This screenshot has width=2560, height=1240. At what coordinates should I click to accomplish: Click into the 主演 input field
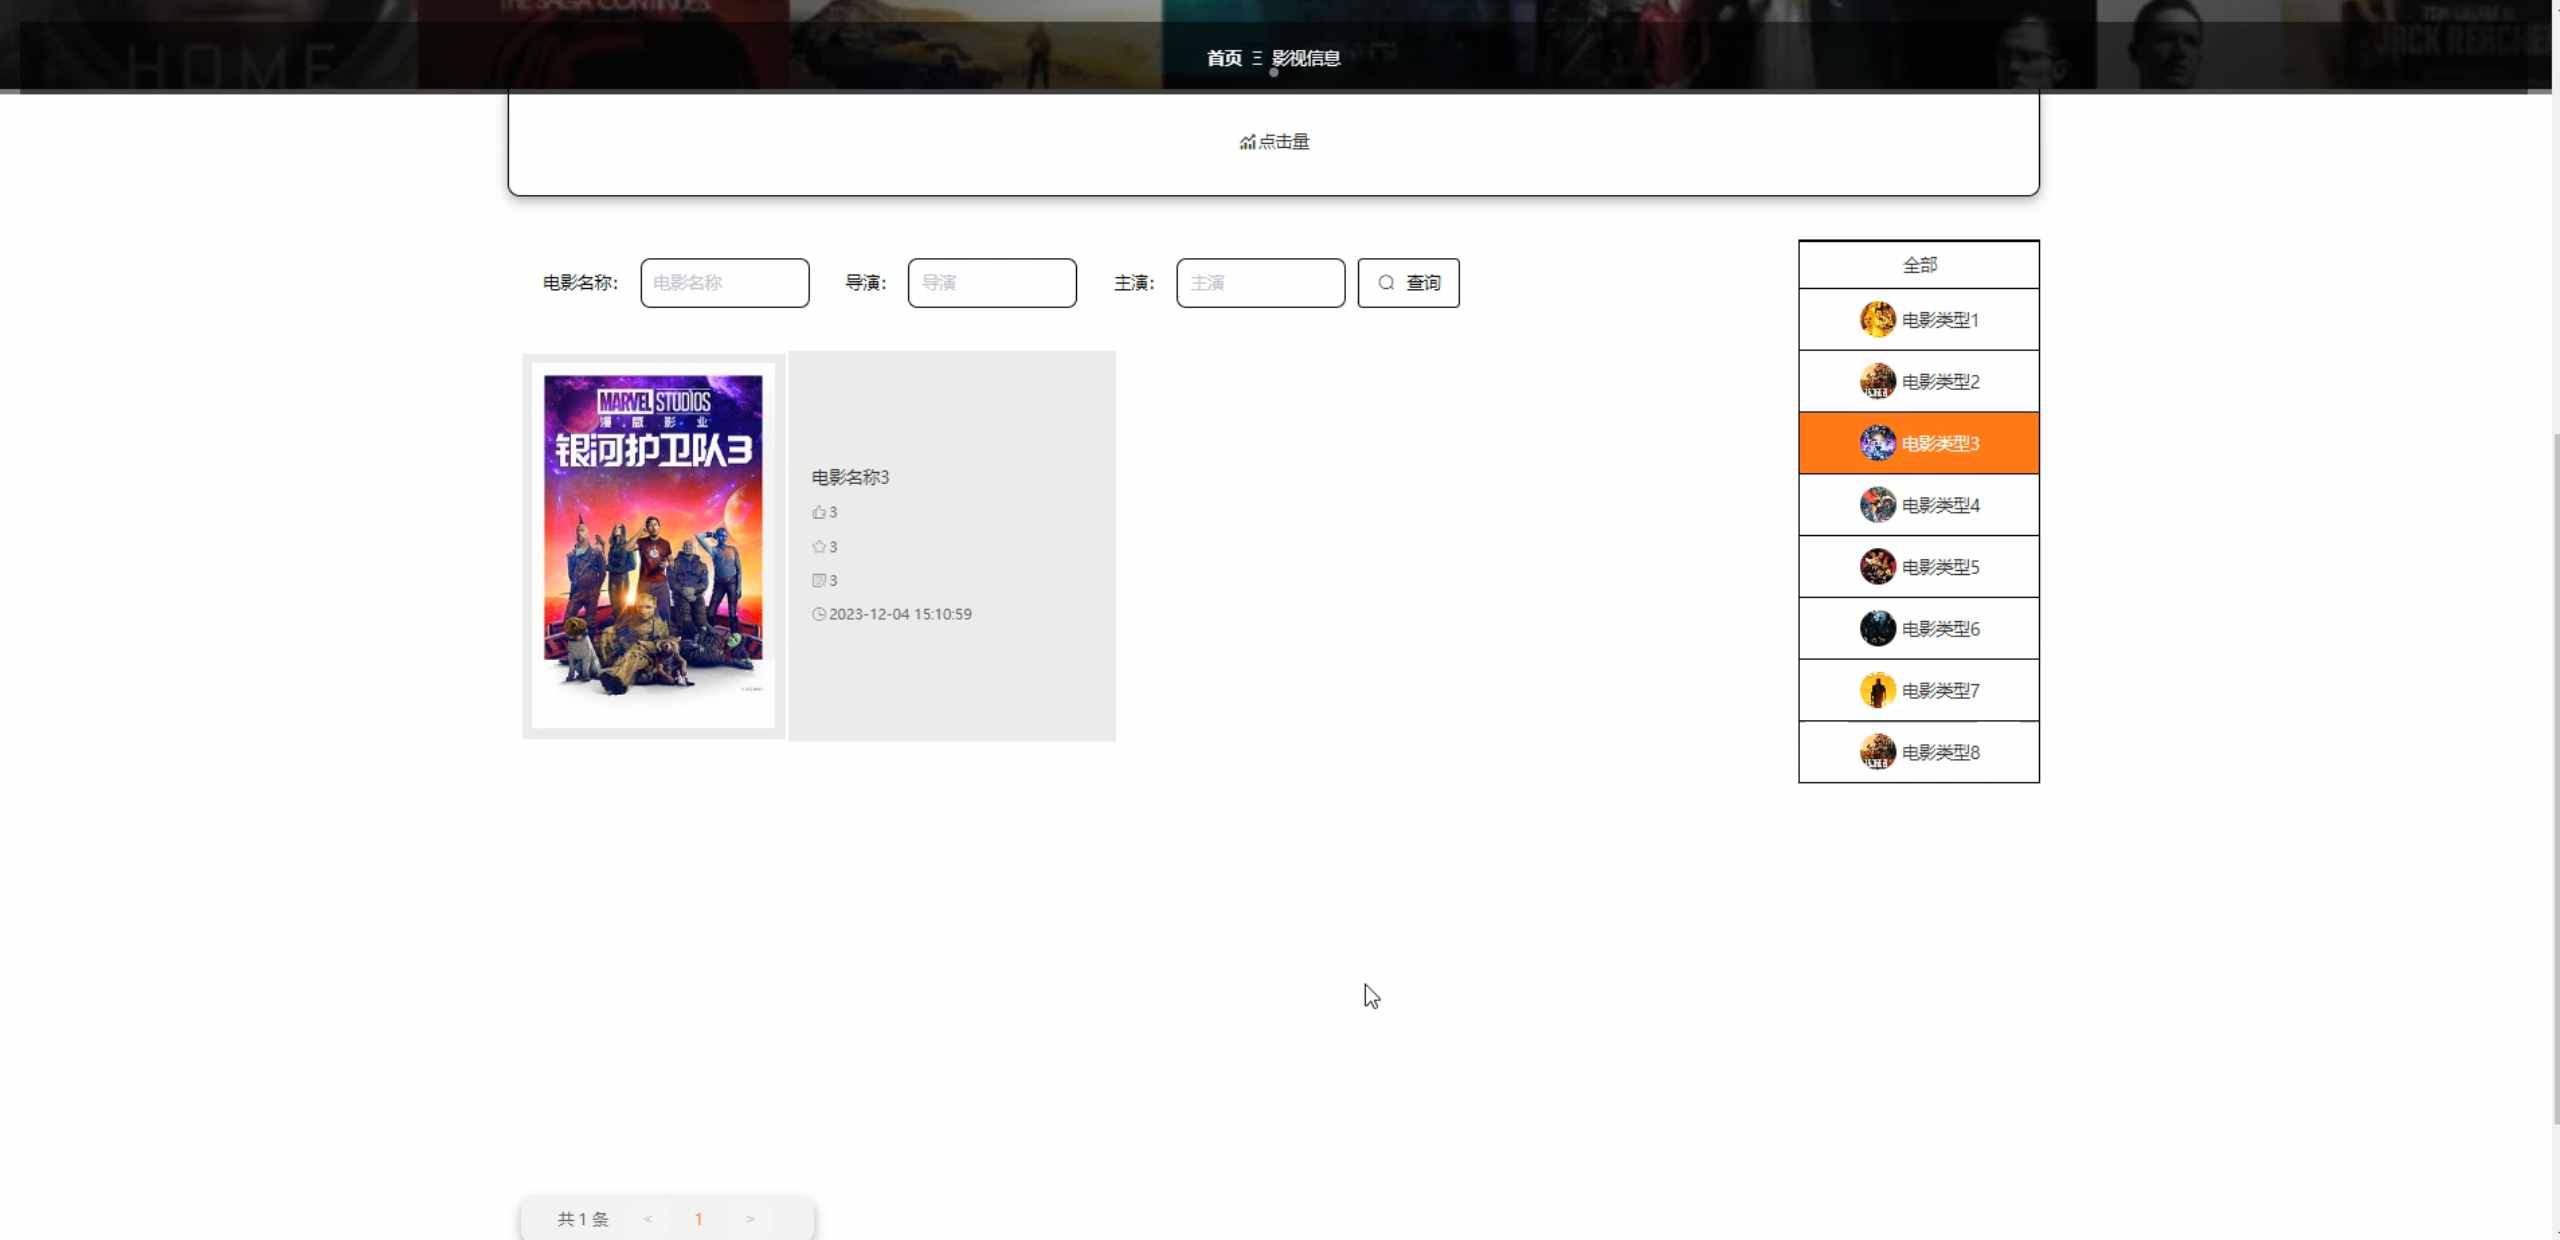coord(1259,283)
